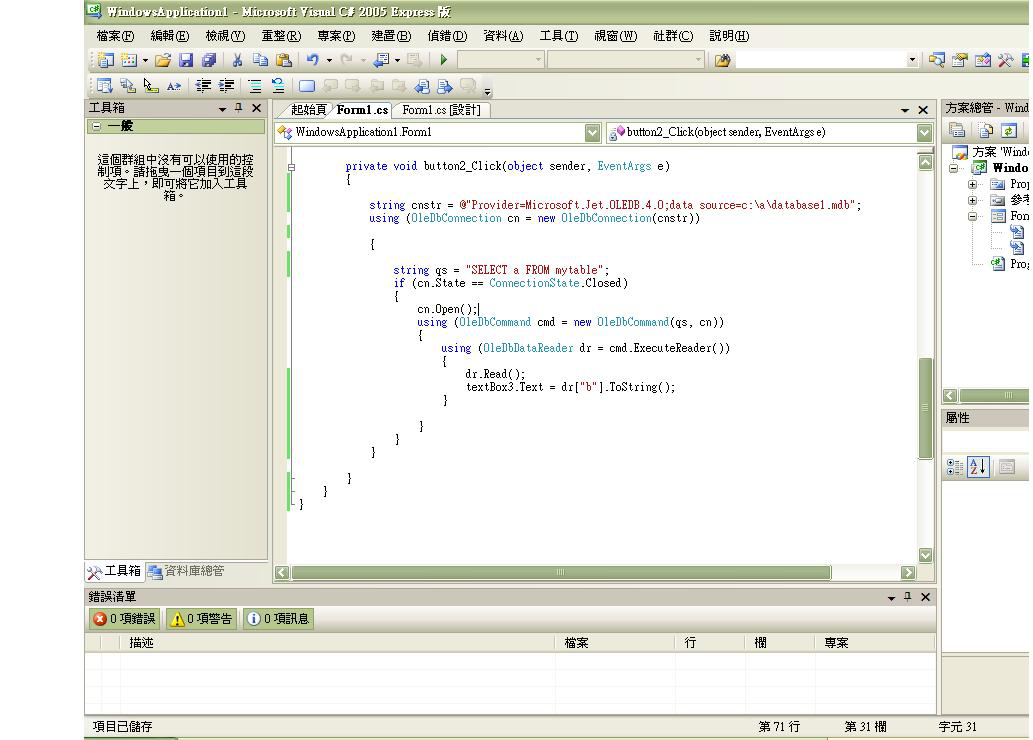Collapse the Form1.cs node in Solution Explorer
This screenshot has height=740, width=1033.
click(972, 216)
